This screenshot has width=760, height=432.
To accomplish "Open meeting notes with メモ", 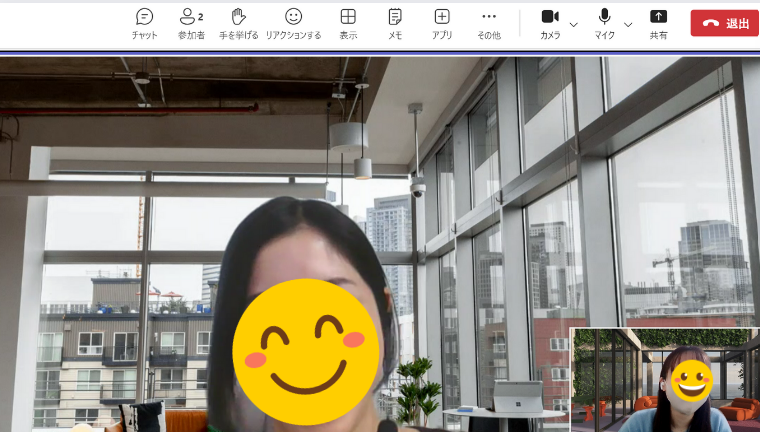I will pos(395,24).
